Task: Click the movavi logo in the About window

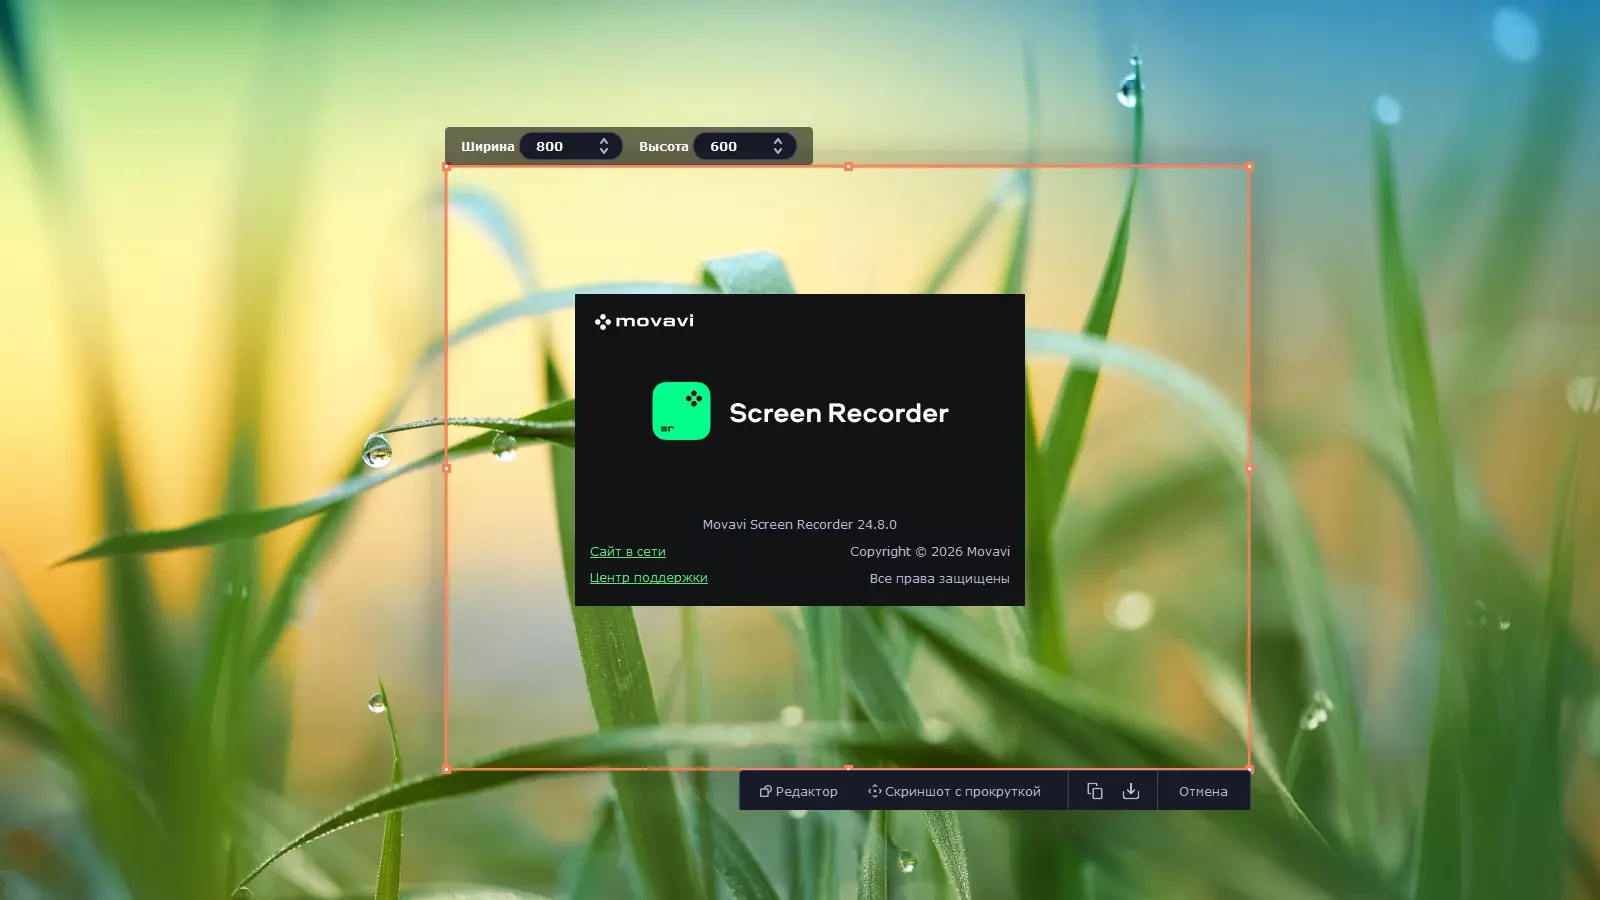Action: click(x=644, y=321)
